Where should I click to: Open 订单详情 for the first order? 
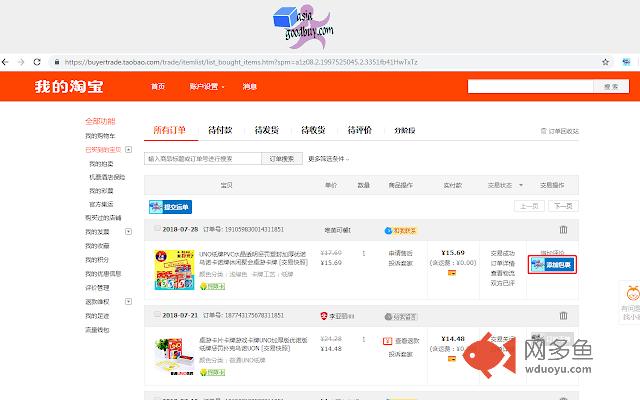[x=502, y=263]
